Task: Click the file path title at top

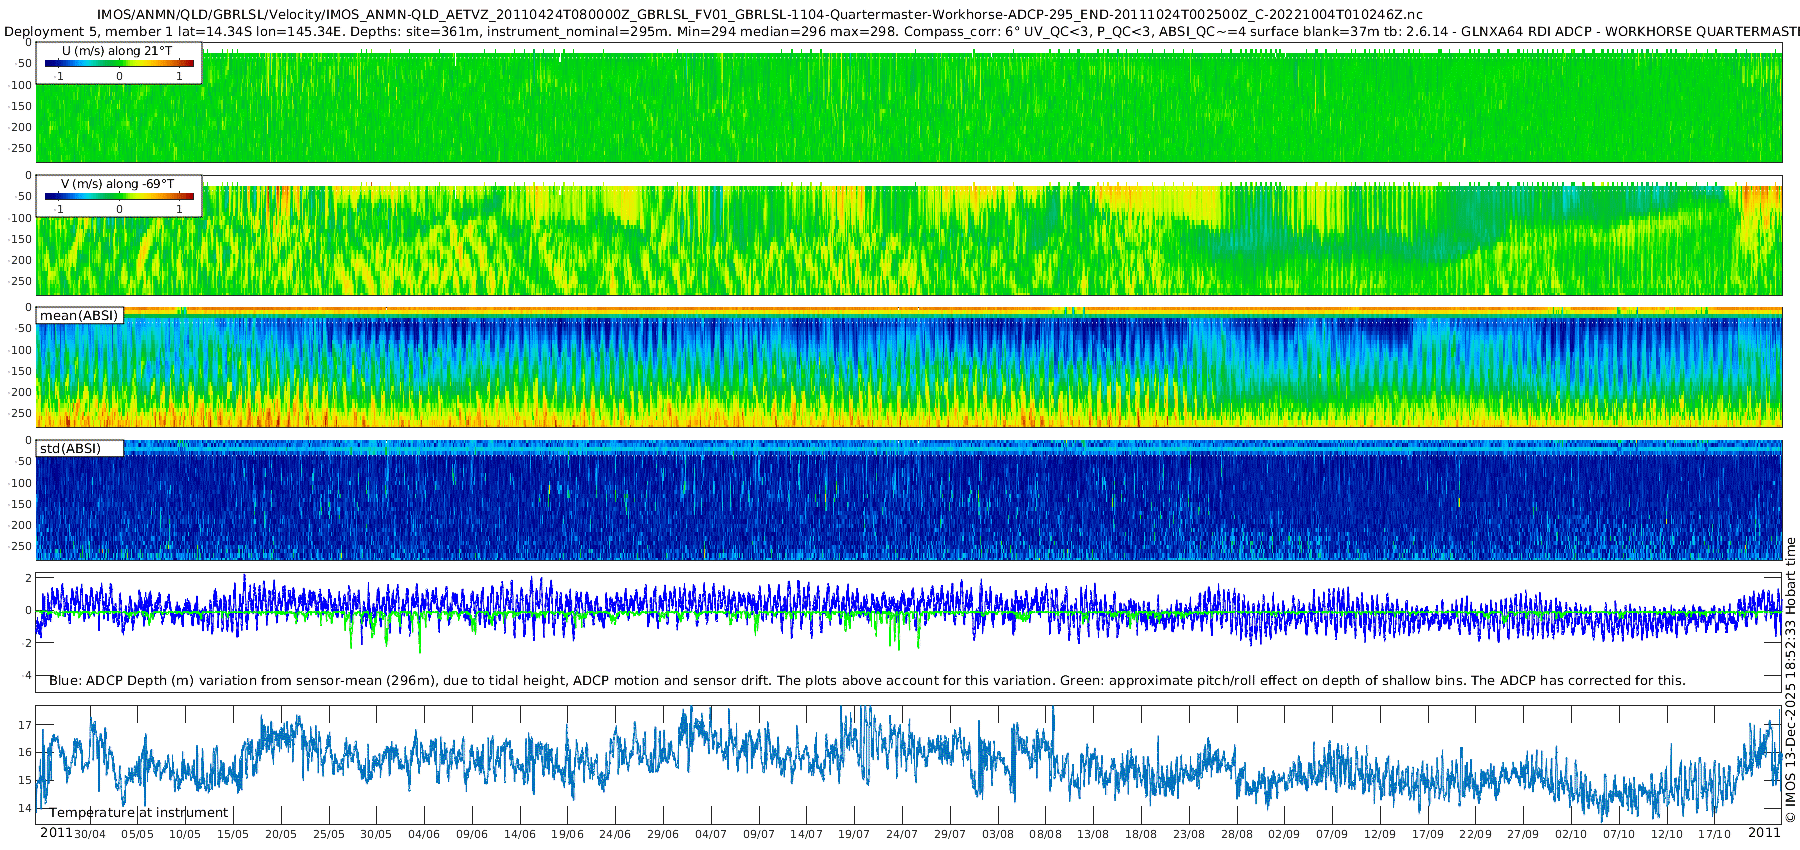Action: coord(760,15)
